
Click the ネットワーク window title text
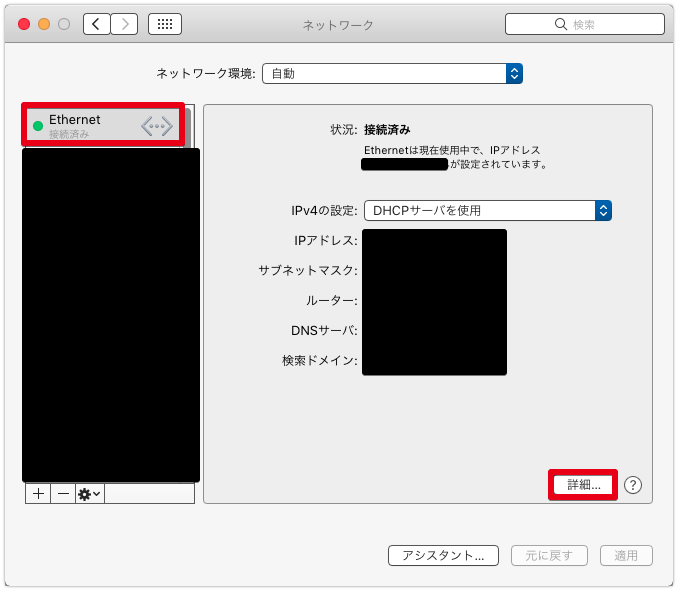(338, 25)
